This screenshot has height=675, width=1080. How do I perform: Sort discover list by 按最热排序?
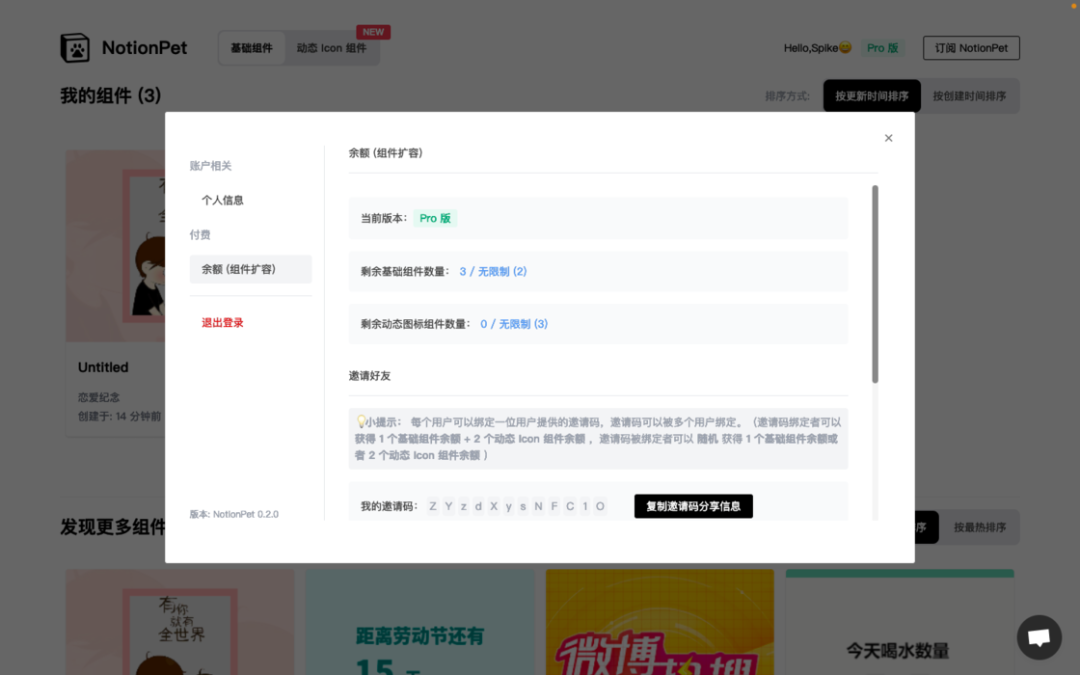979,527
